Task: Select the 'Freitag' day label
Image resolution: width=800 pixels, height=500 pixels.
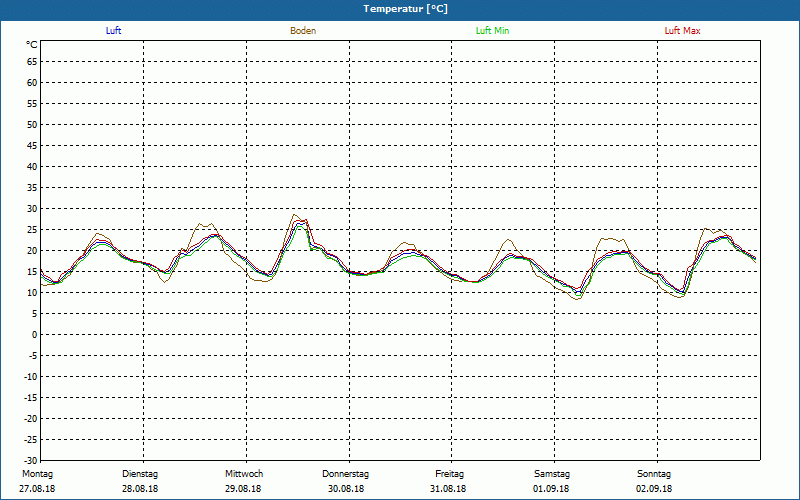Action: [x=449, y=474]
